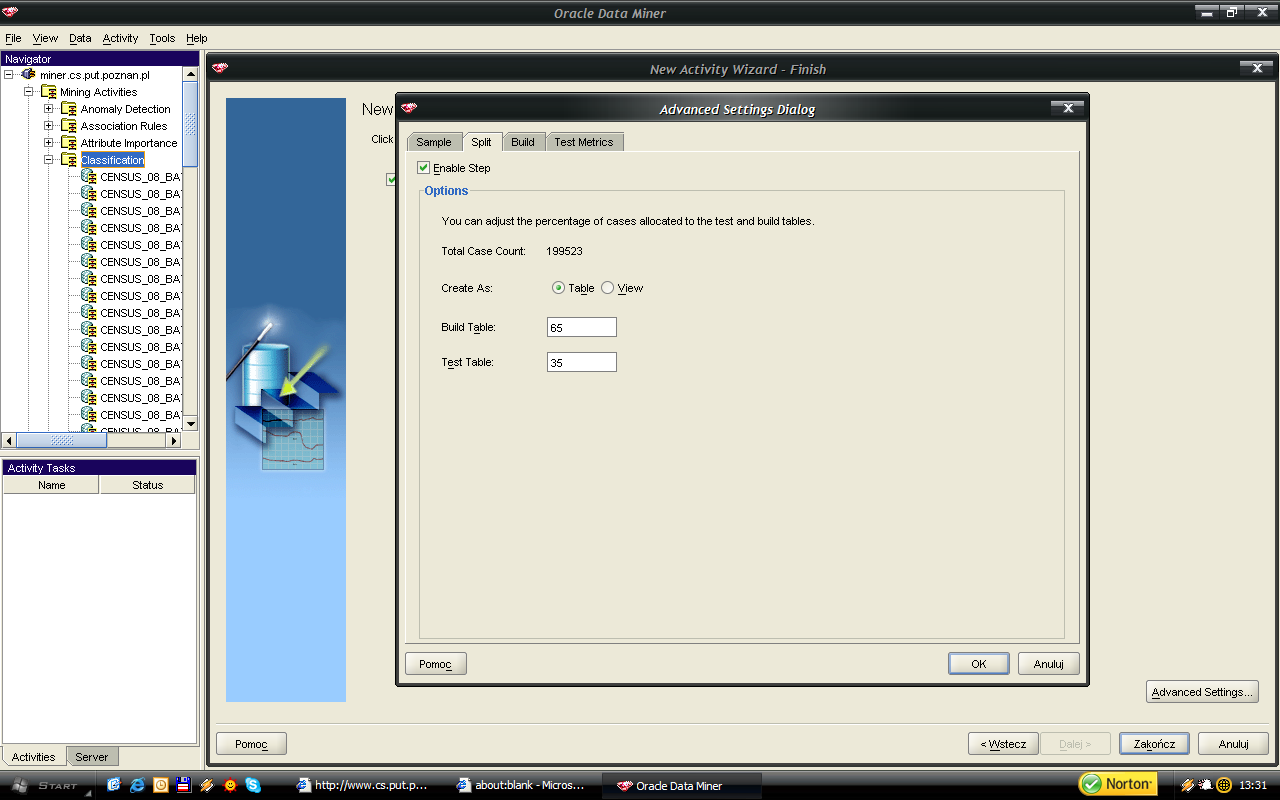The image size is (1280, 800).
Task: Switch to the Server tab
Action: coord(92,757)
